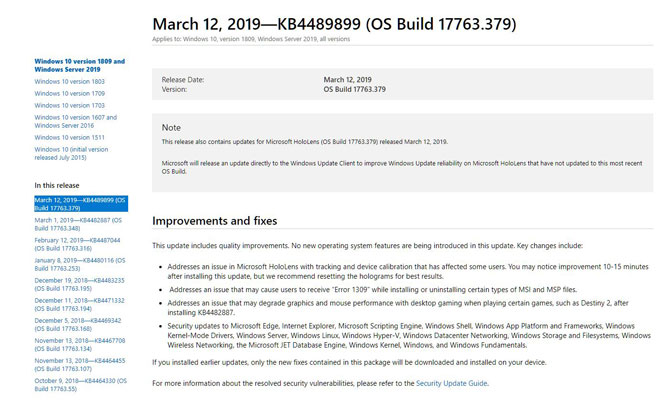Click the 'Improvements and fixes' heading
This screenshot has width=660, height=414.
pyautogui.click(x=215, y=221)
